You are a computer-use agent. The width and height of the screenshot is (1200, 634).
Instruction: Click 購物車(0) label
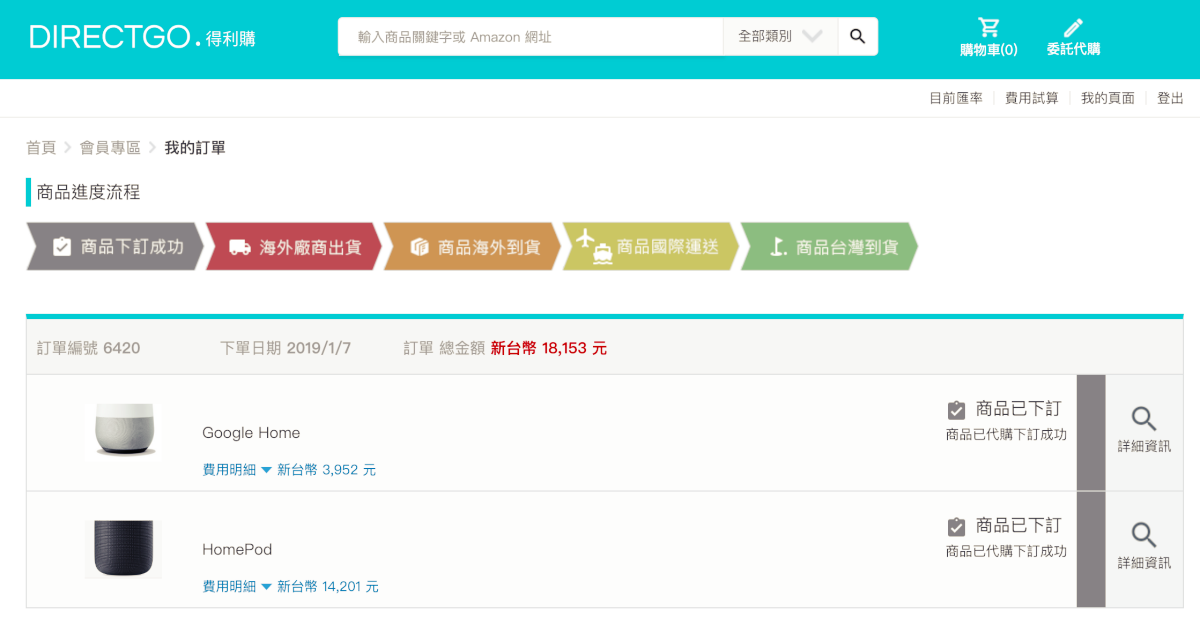click(989, 50)
